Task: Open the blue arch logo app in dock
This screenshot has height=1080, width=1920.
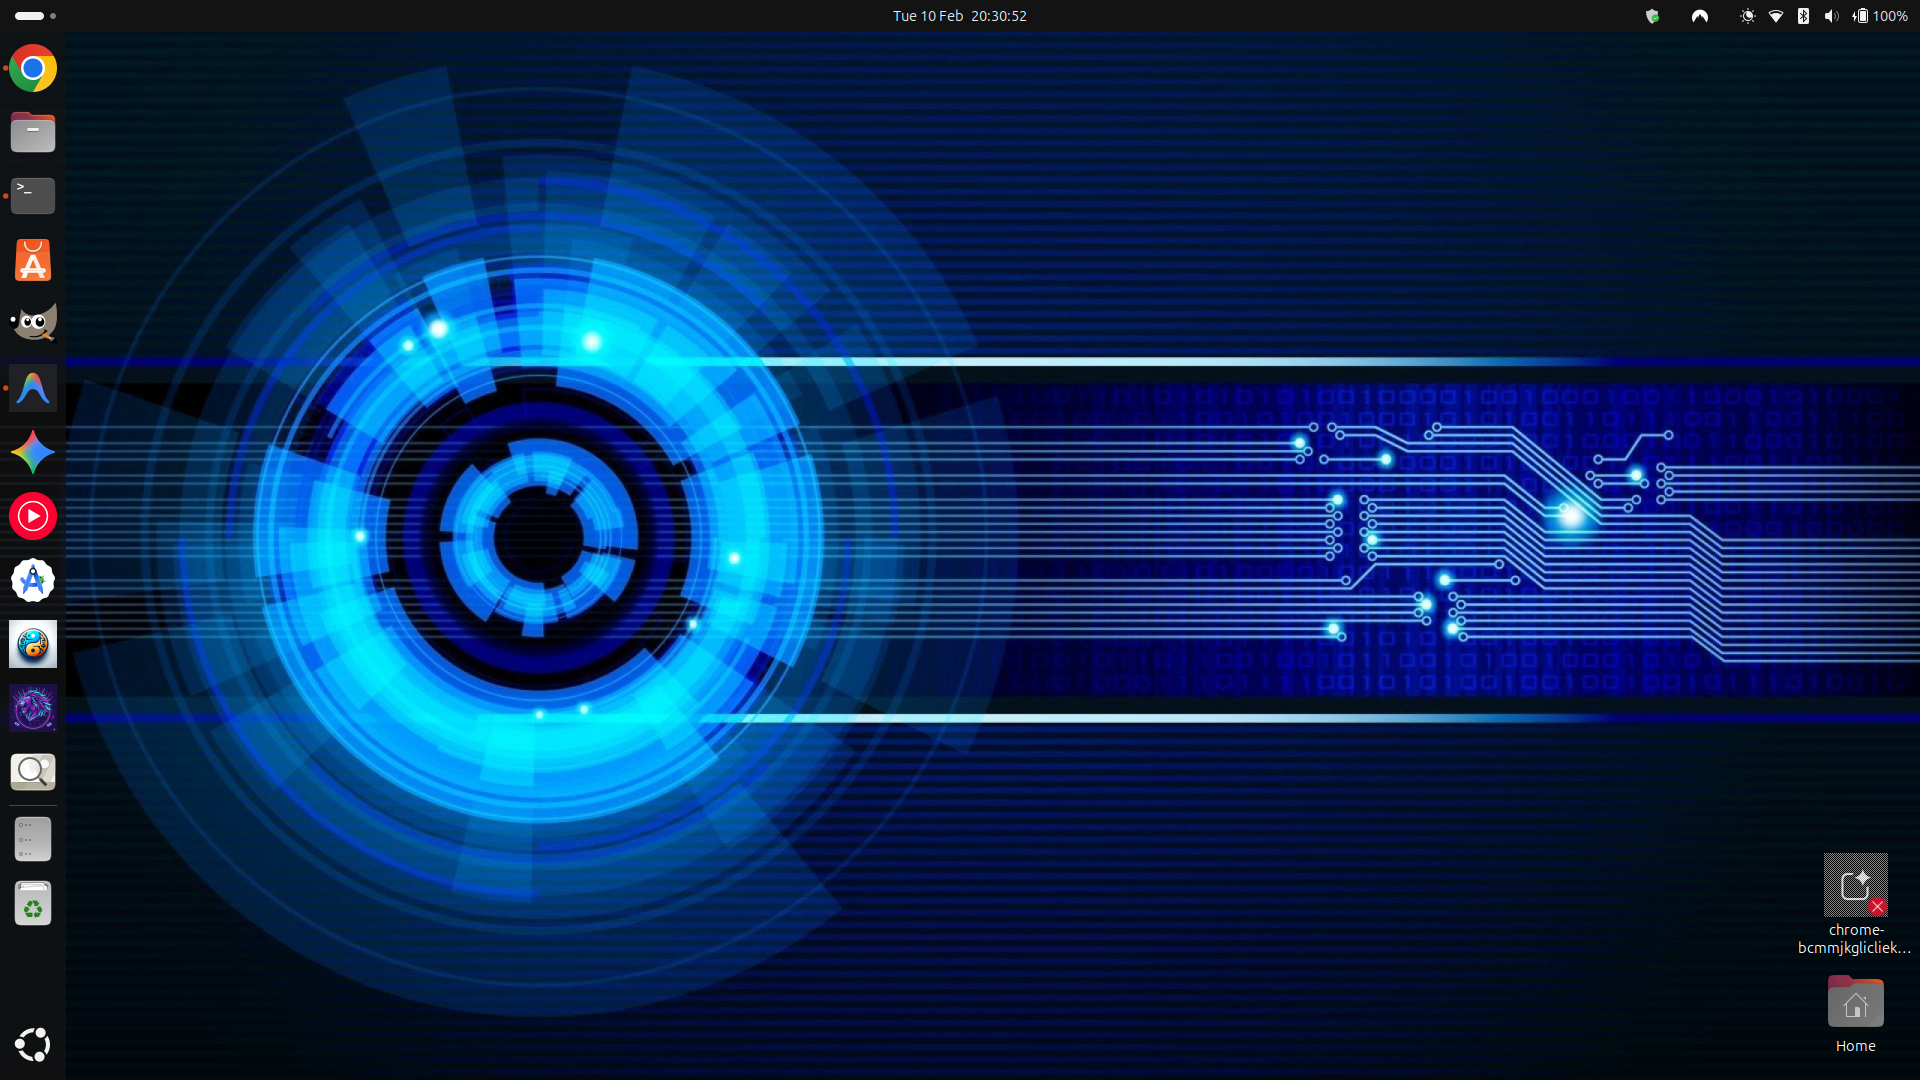Action: [33, 388]
